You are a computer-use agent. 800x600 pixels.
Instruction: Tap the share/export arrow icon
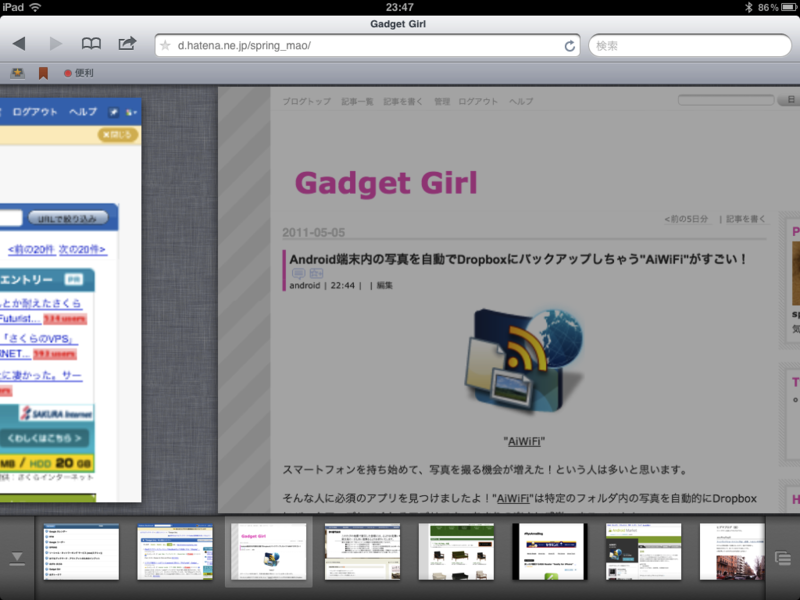tap(128, 43)
